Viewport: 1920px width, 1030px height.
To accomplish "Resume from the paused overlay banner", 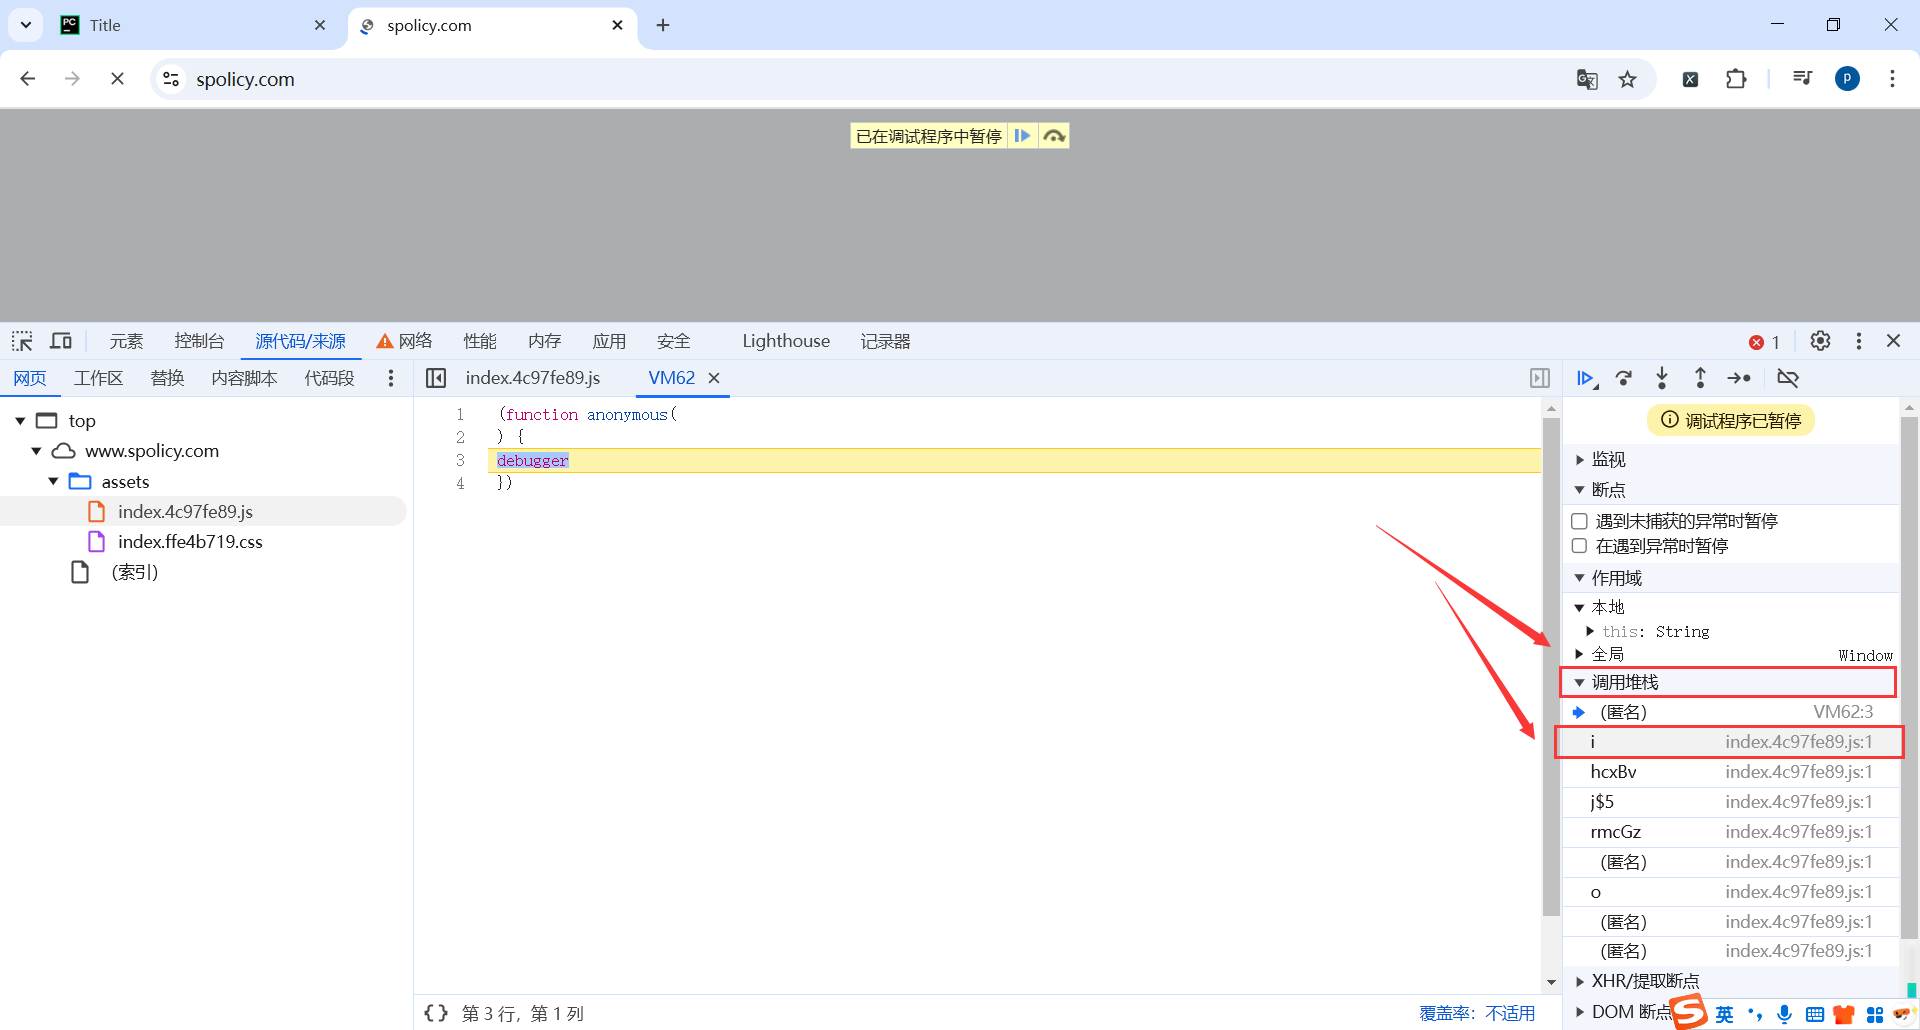I will [x=1022, y=136].
